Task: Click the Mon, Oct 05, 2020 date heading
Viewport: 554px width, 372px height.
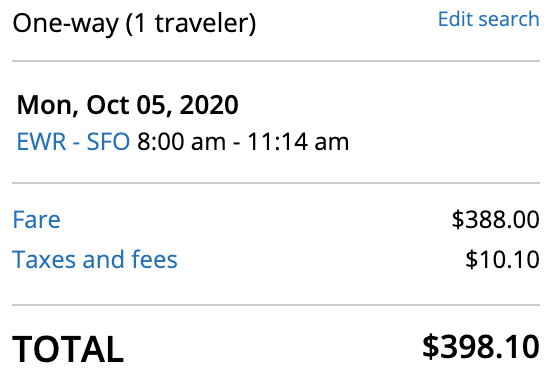Action: click(128, 105)
